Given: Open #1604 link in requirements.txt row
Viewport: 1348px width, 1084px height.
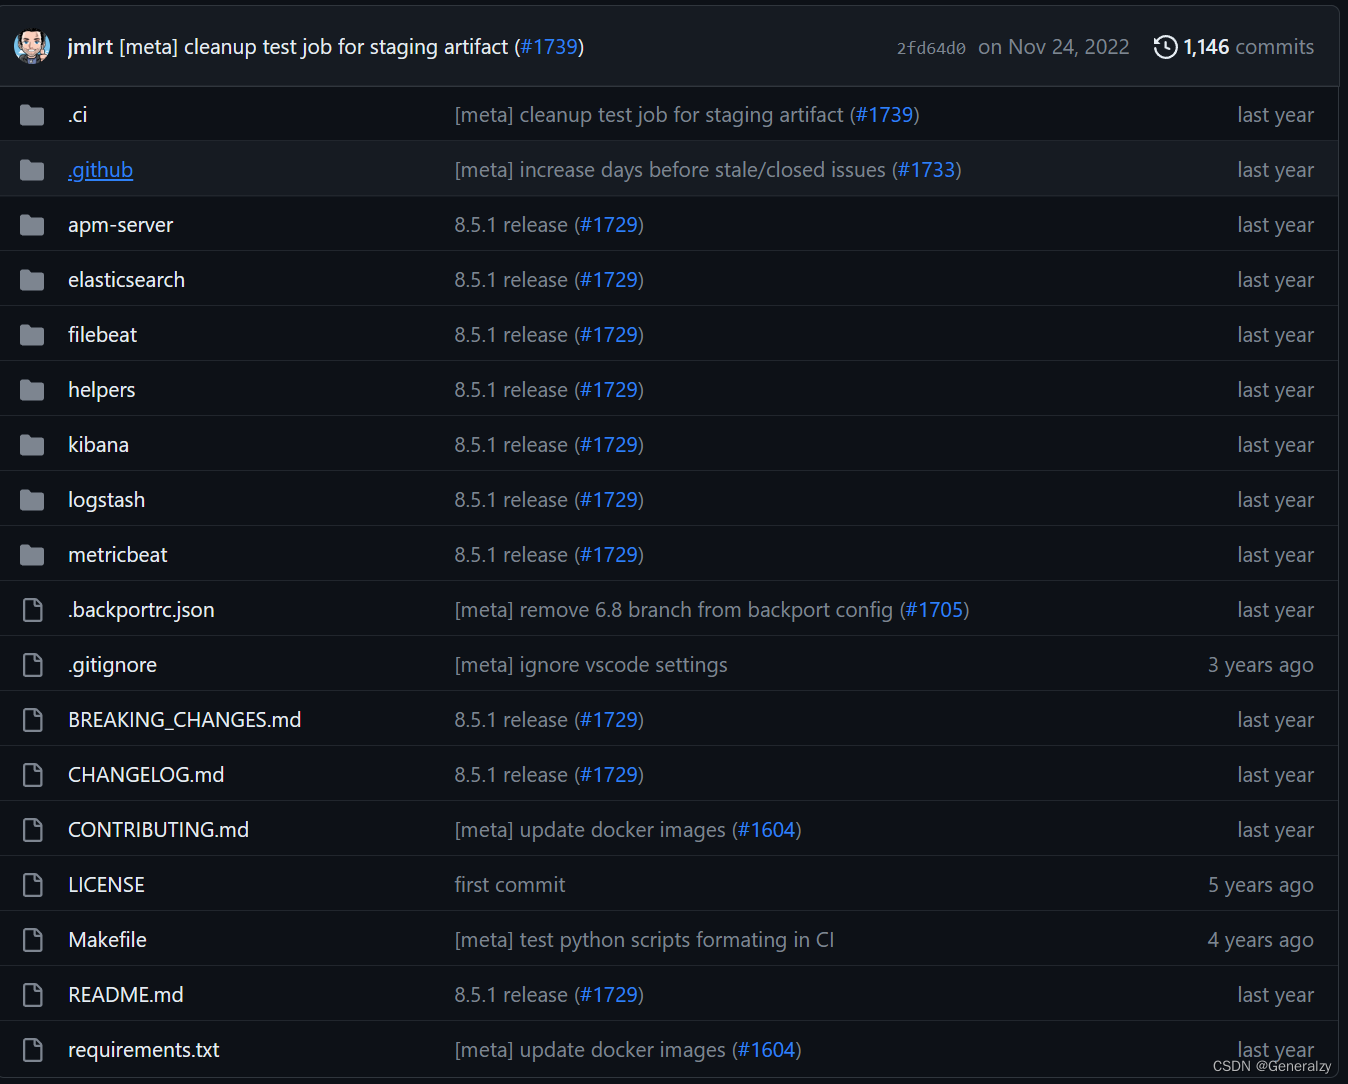Looking at the screenshot, I should (766, 1050).
